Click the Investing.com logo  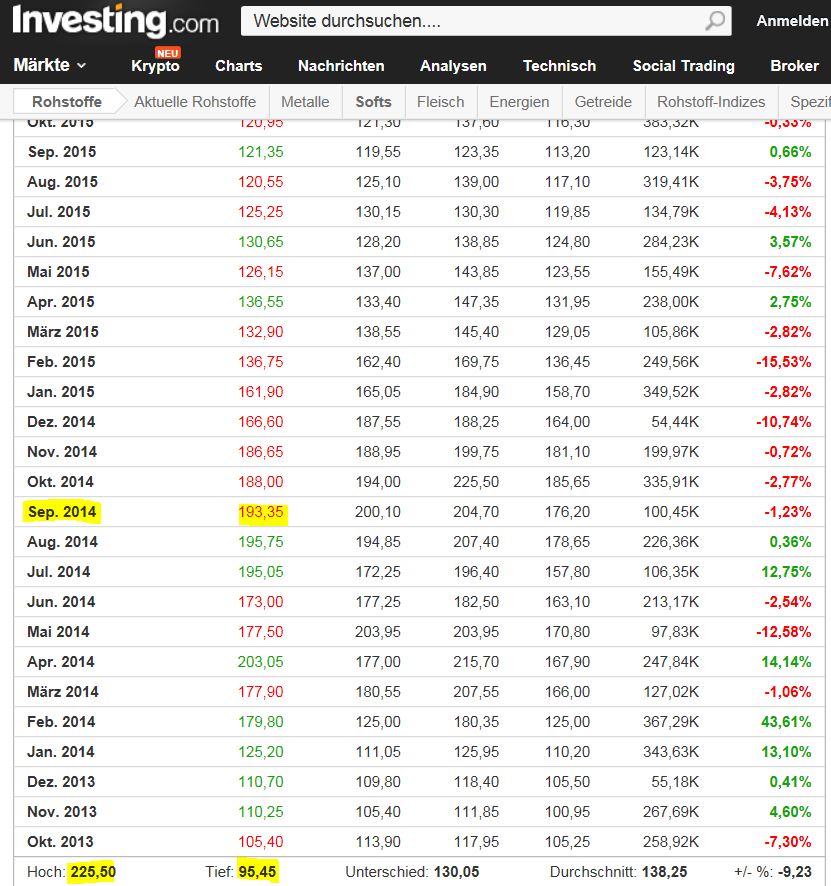click(x=116, y=21)
